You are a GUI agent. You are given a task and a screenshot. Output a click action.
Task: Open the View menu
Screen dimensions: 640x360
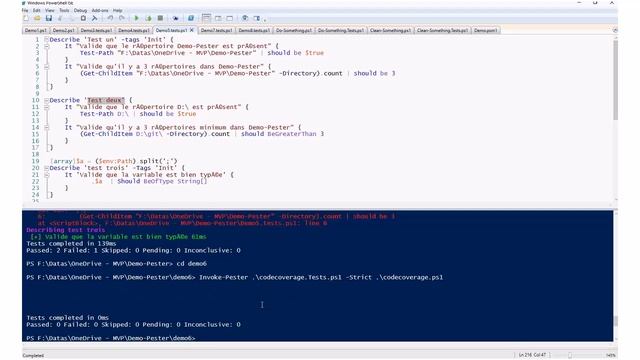click(x=49, y=10)
